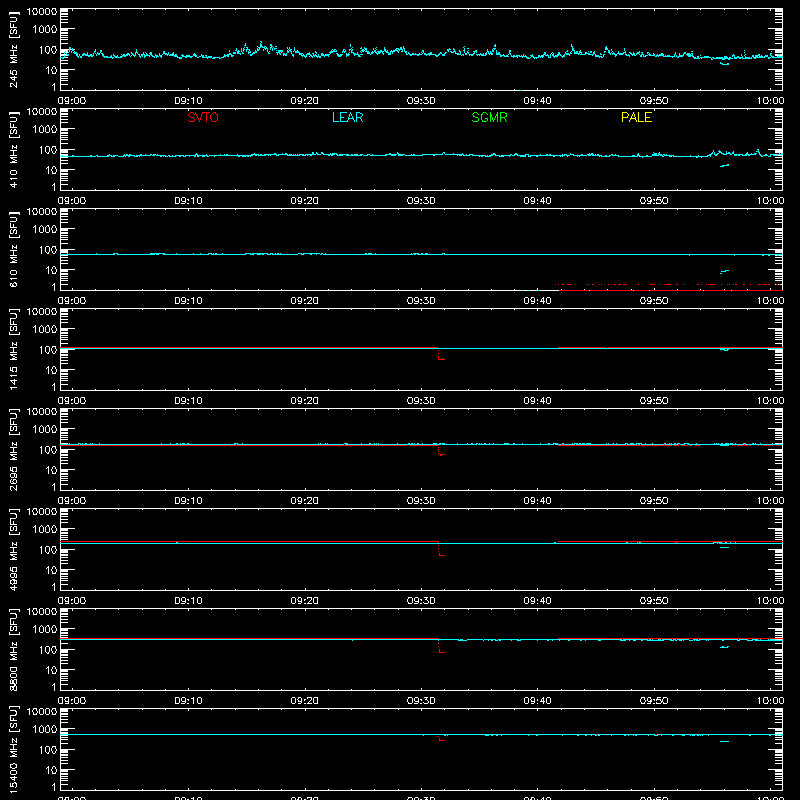This screenshot has width=800, height=800.
Task: Select the 410 MHz [SFU] axis title
Action: [x=13, y=149]
